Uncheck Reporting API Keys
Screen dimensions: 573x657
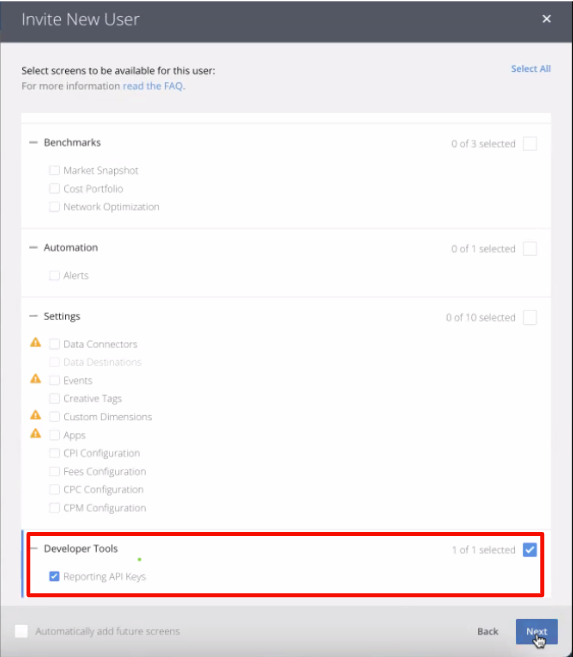54,576
